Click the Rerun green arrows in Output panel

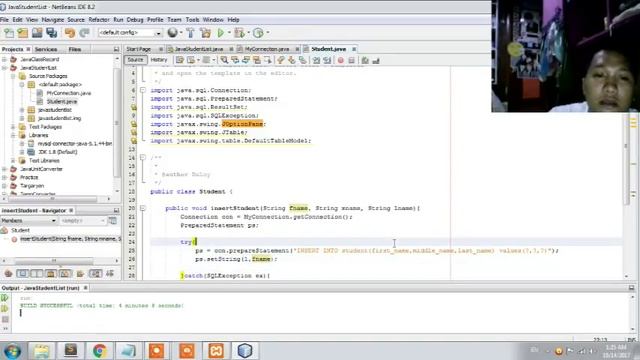(5, 298)
